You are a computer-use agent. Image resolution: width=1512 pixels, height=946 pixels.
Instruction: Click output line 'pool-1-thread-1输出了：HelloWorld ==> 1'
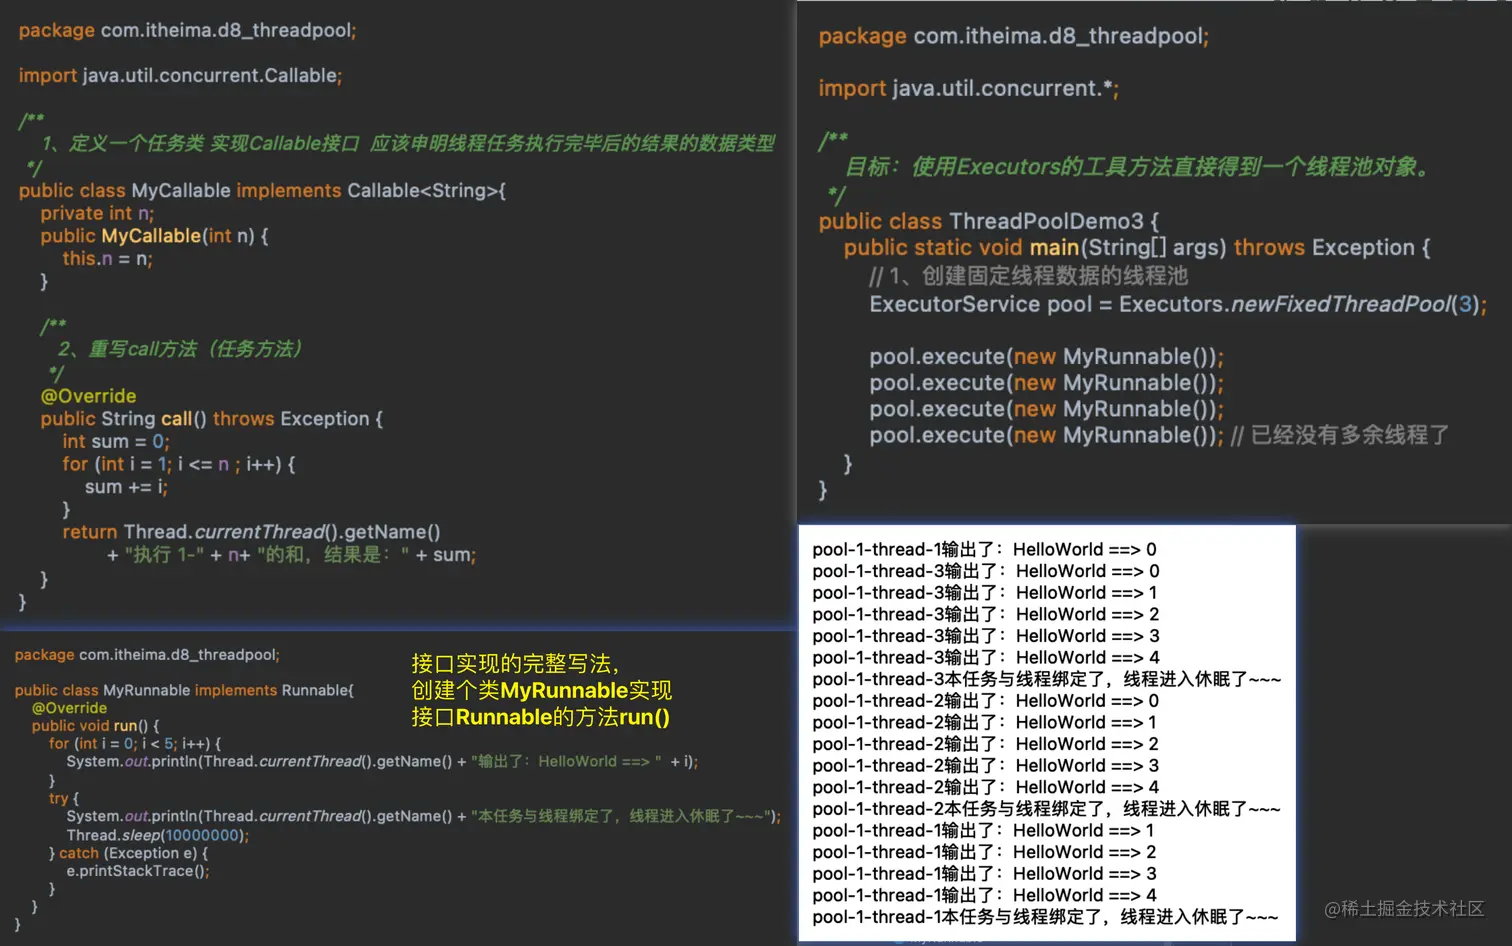coord(983,830)
